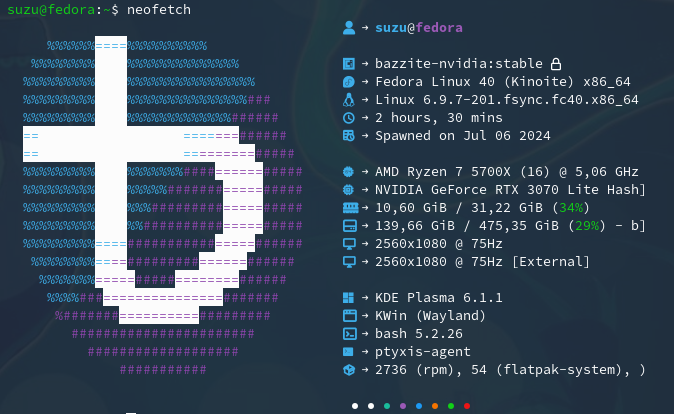Viewport: 674px width, 414px height.
Task: Click the typed neofetch command
Action: [159, 9]
